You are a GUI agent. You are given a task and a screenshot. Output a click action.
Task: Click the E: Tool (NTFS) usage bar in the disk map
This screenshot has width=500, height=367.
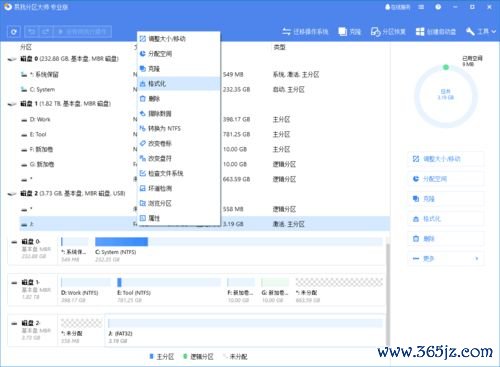tap(169, 283)
